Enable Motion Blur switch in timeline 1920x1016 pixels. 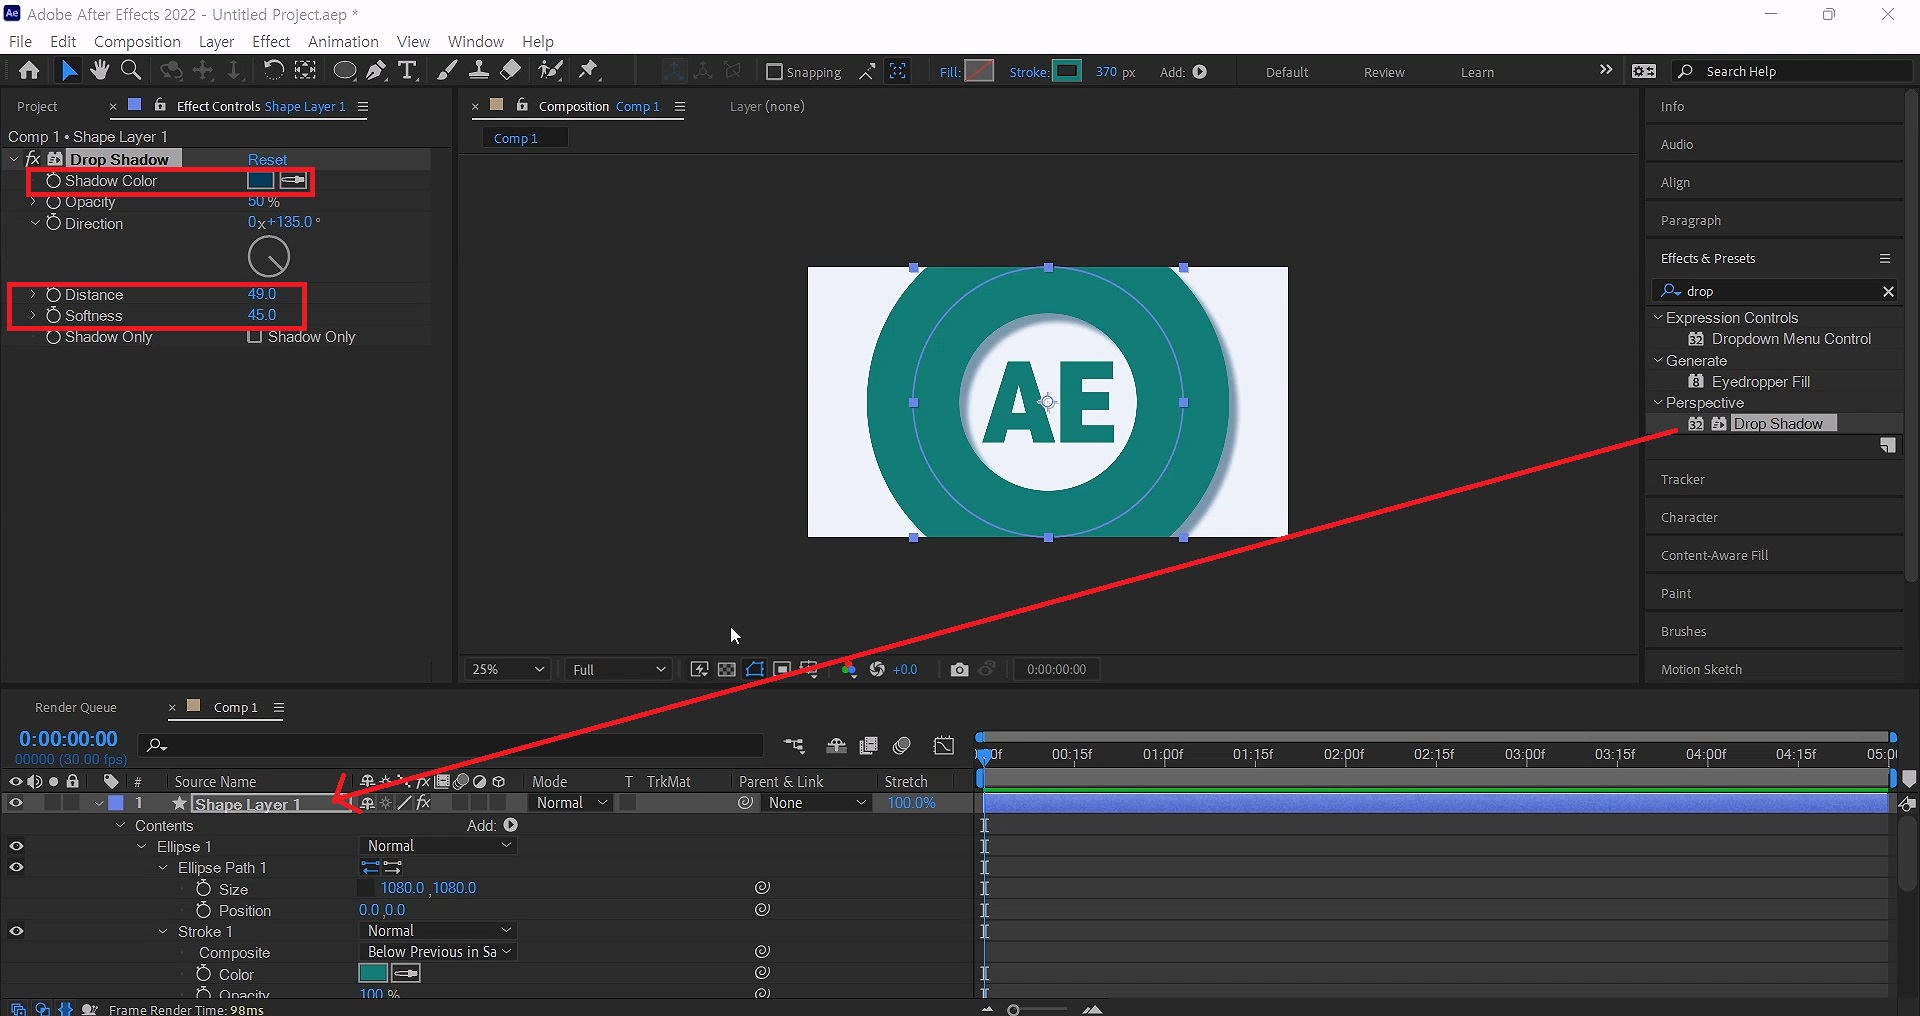902,745
